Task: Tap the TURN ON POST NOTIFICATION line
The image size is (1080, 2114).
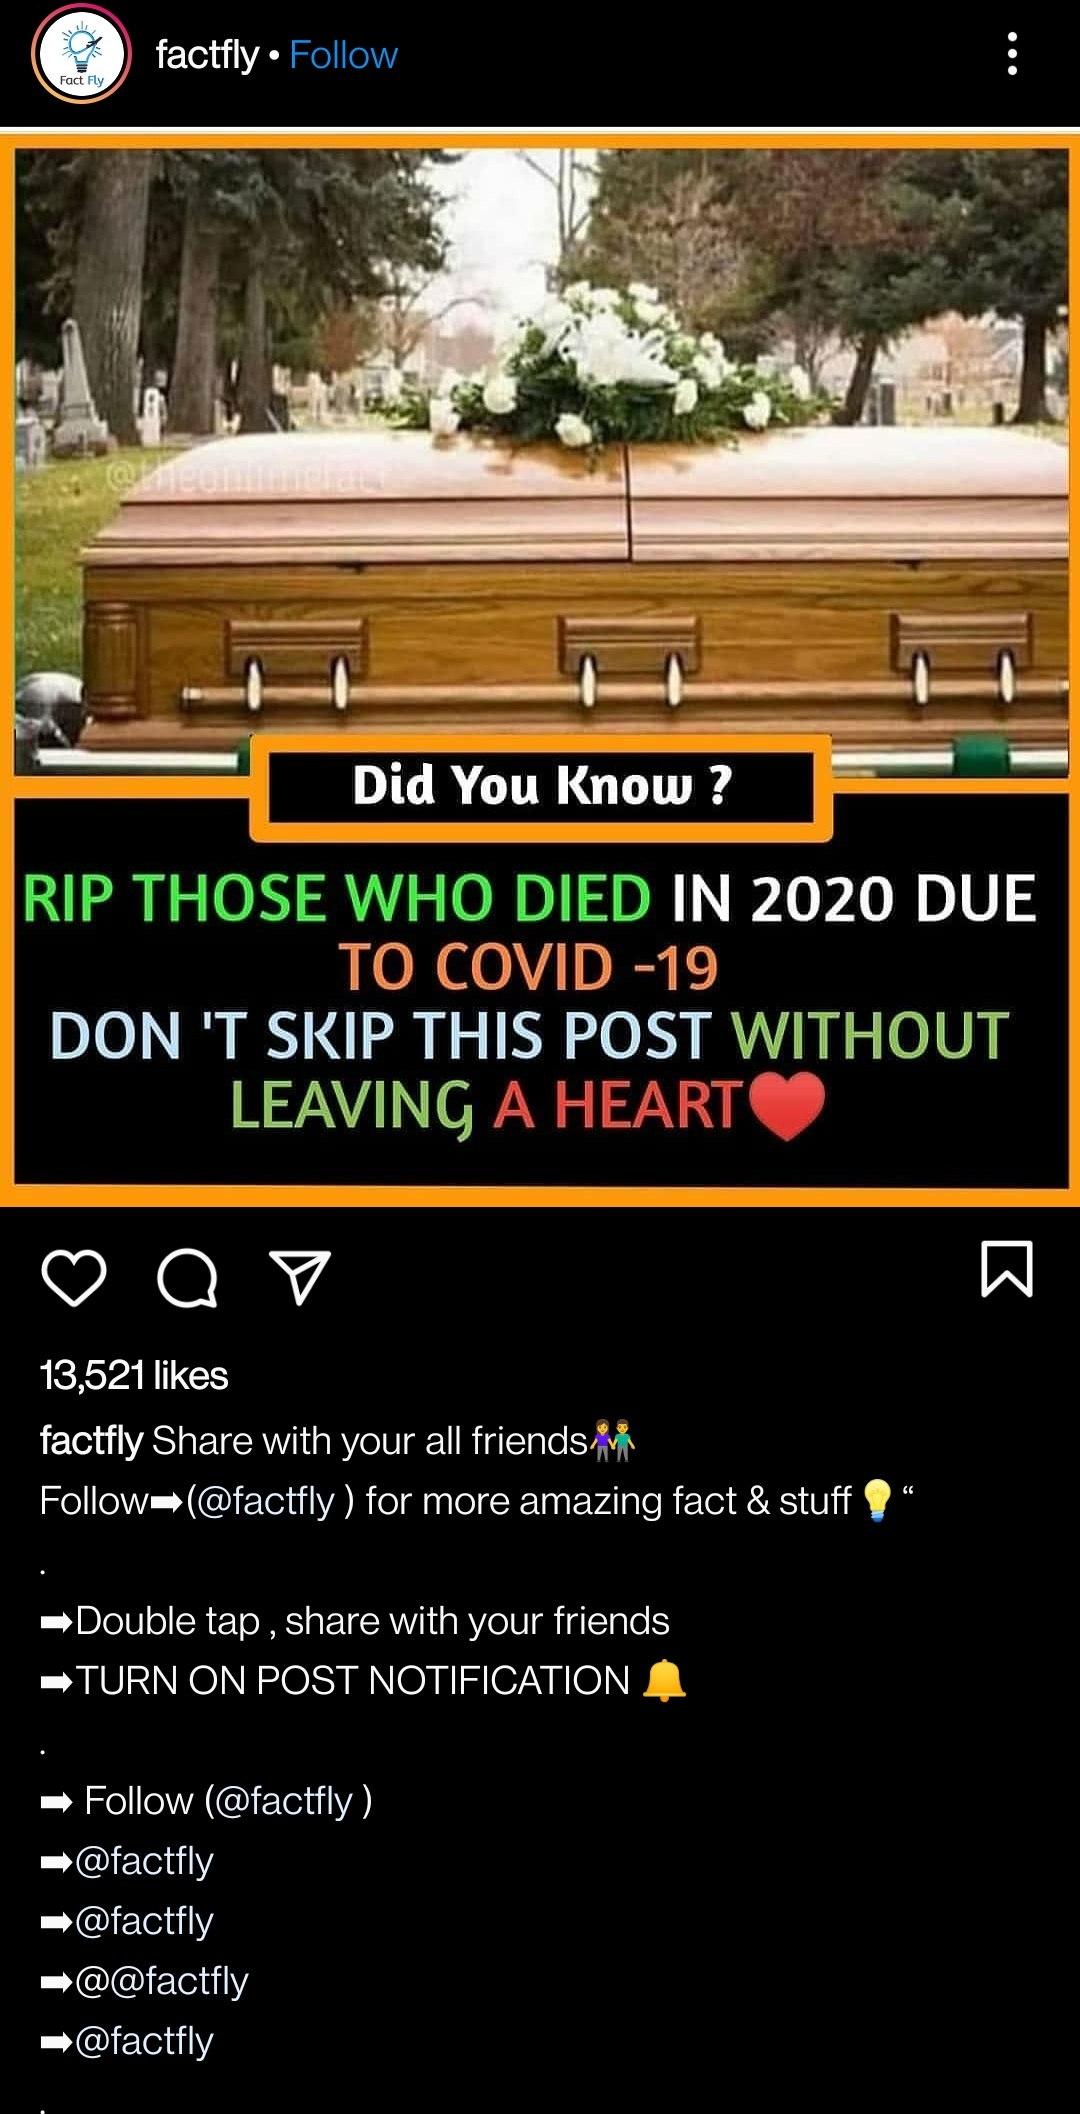Action: click(x=363, y=1681)
